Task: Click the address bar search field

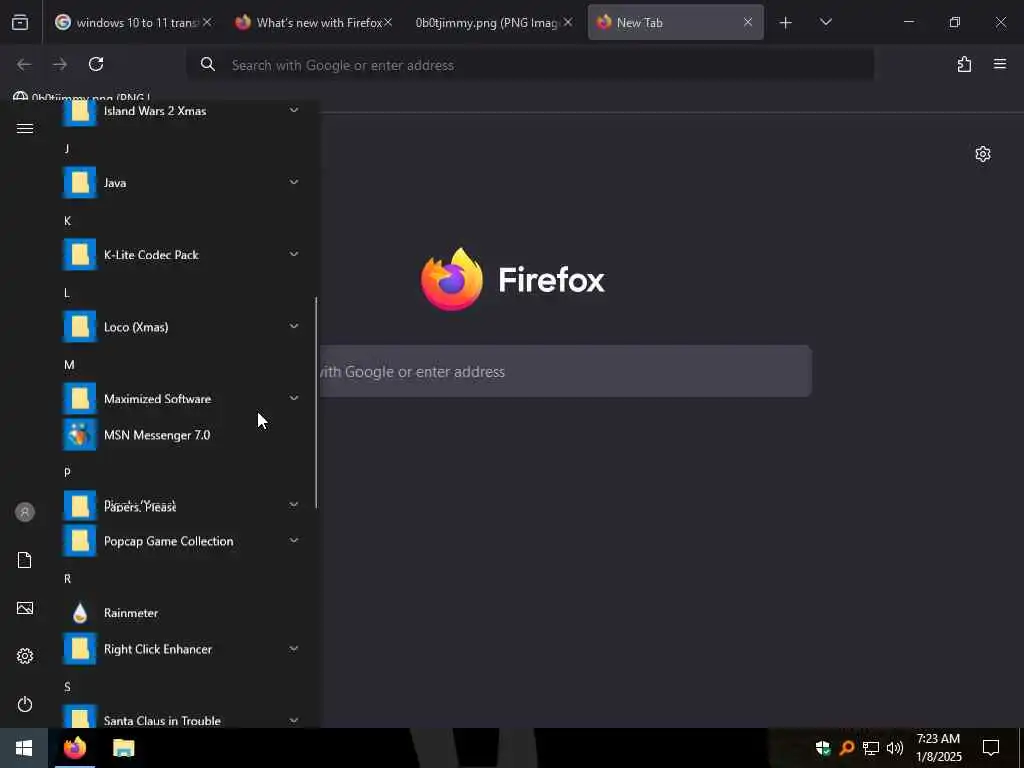Action: pos(530,65)
